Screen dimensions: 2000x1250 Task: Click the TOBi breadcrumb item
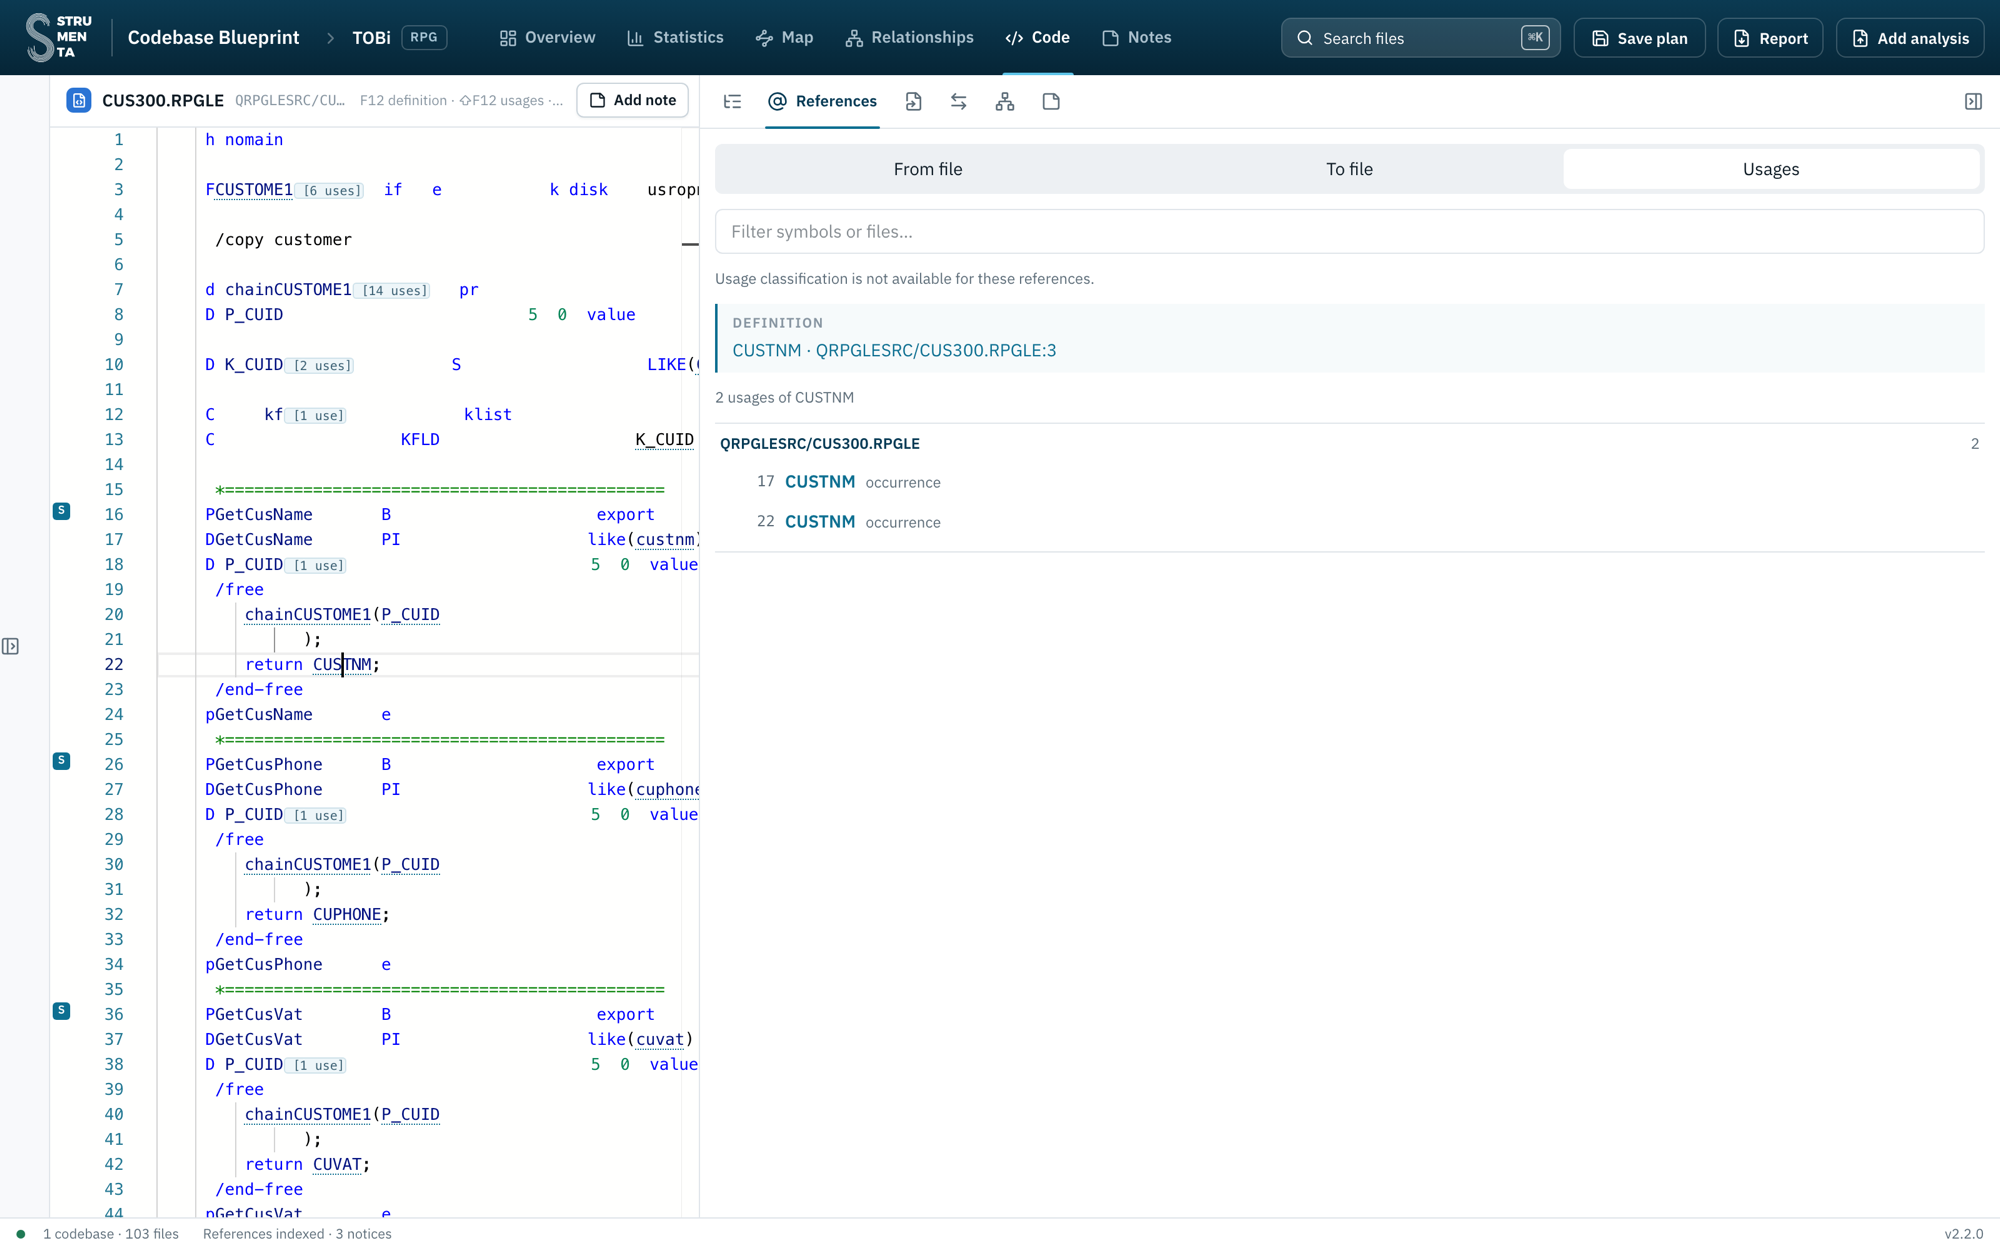tap(371, 37)
